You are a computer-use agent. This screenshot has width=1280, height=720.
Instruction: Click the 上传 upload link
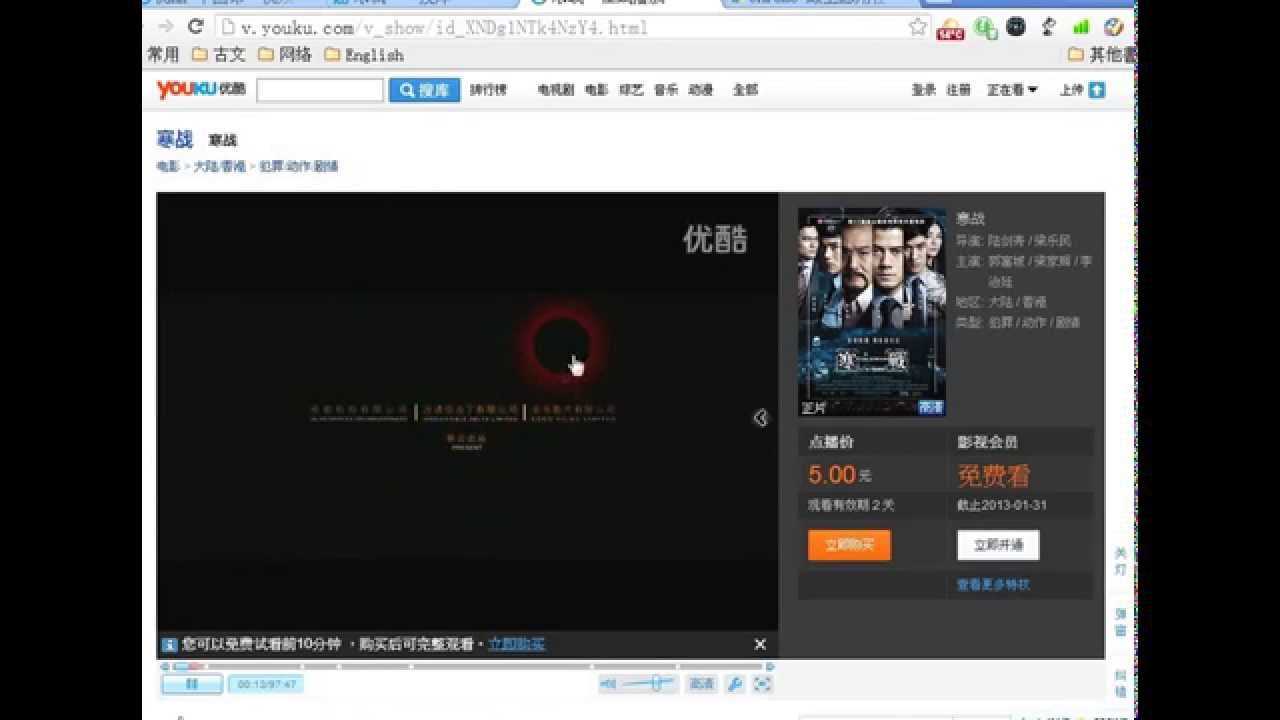tap(1071, 90)
